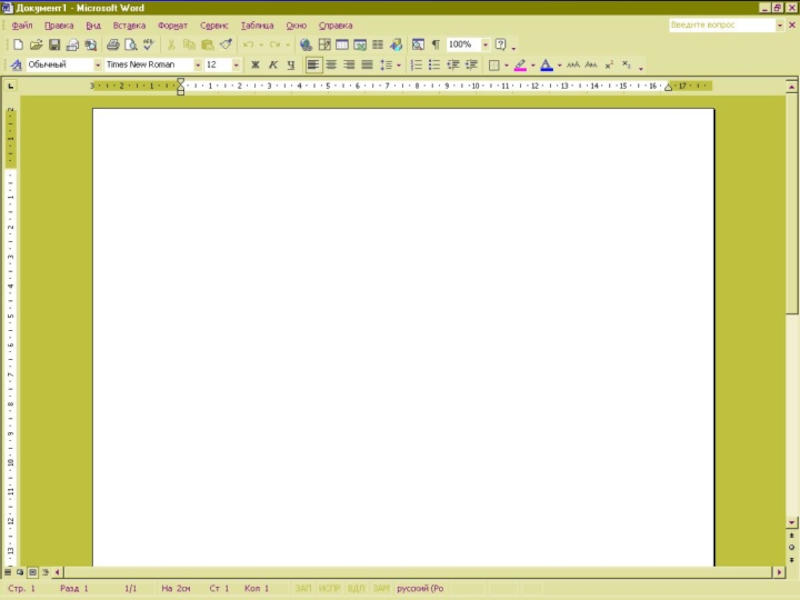Viewport: 800px width, 600px height.
Task: Click the Redo arrow icon
Action: pyautogui.click(x=275, y=45)
